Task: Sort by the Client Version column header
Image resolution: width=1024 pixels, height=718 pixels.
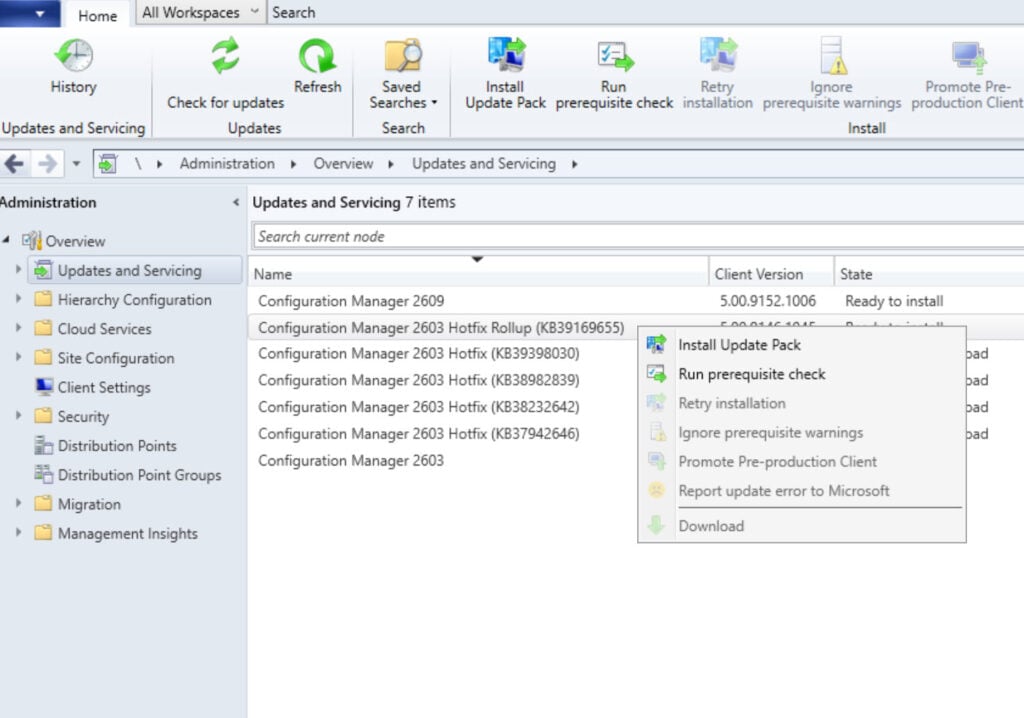Action: (771, 274)
